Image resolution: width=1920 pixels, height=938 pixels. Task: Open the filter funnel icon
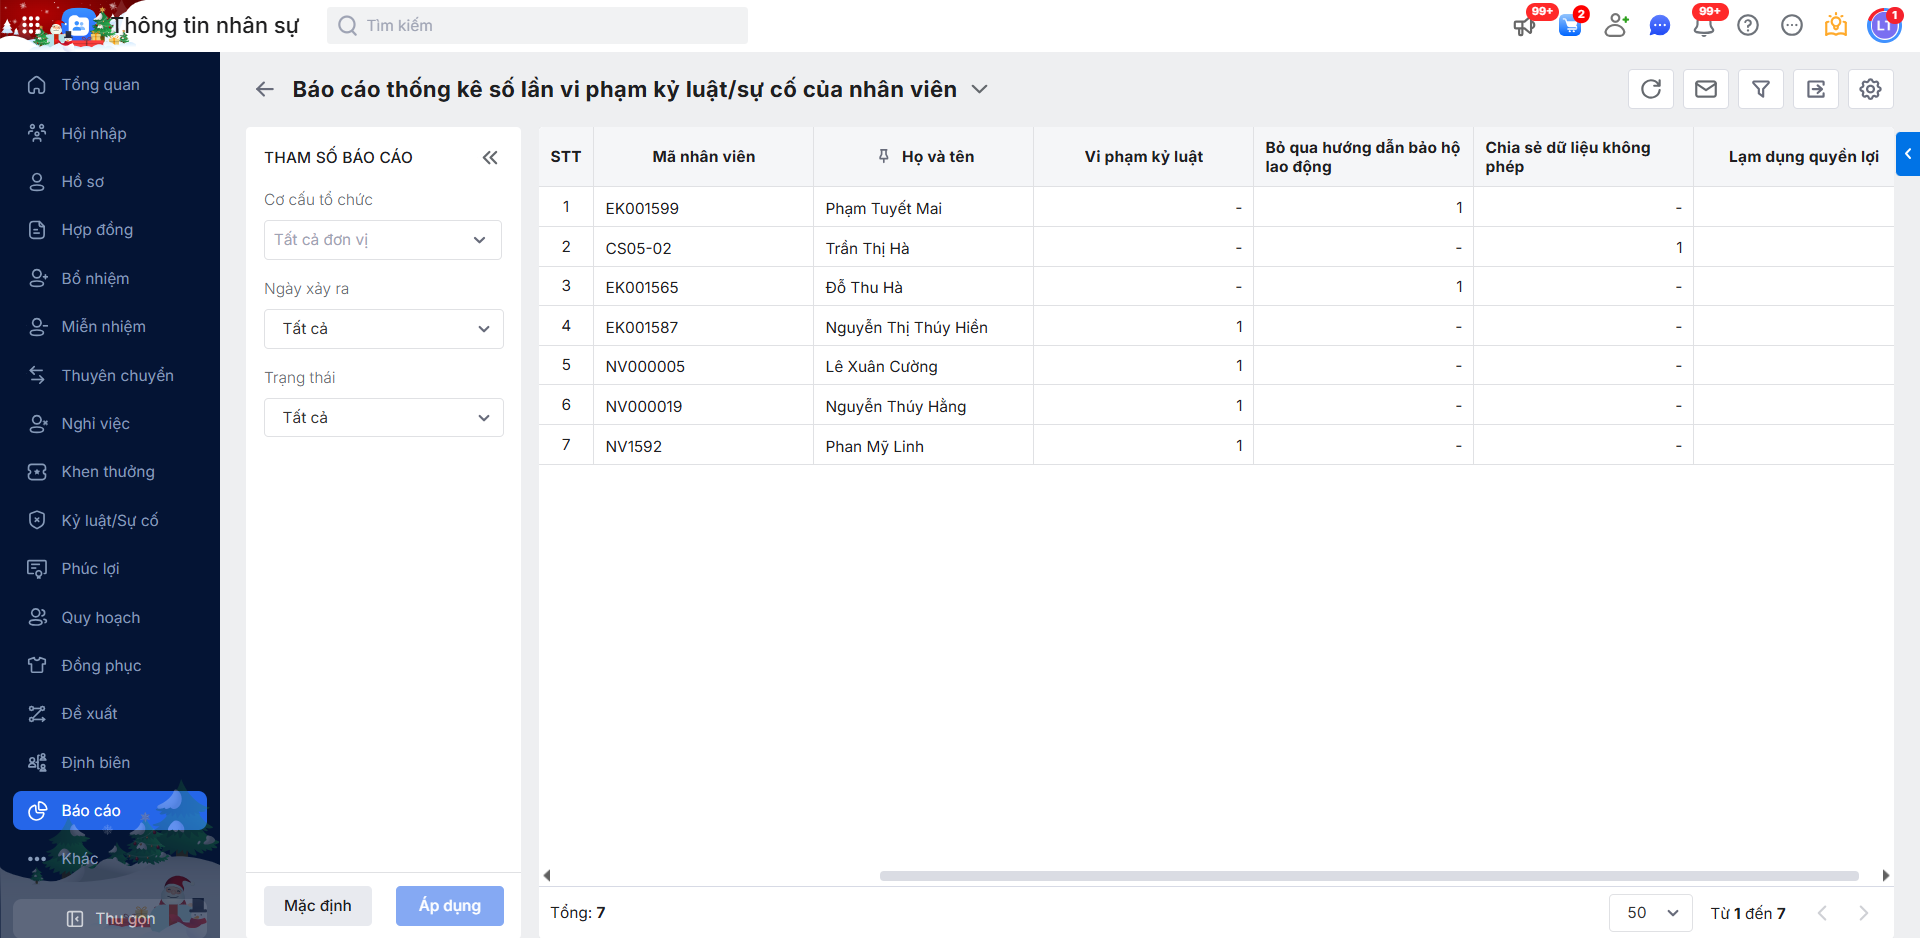click(1761, 89)
